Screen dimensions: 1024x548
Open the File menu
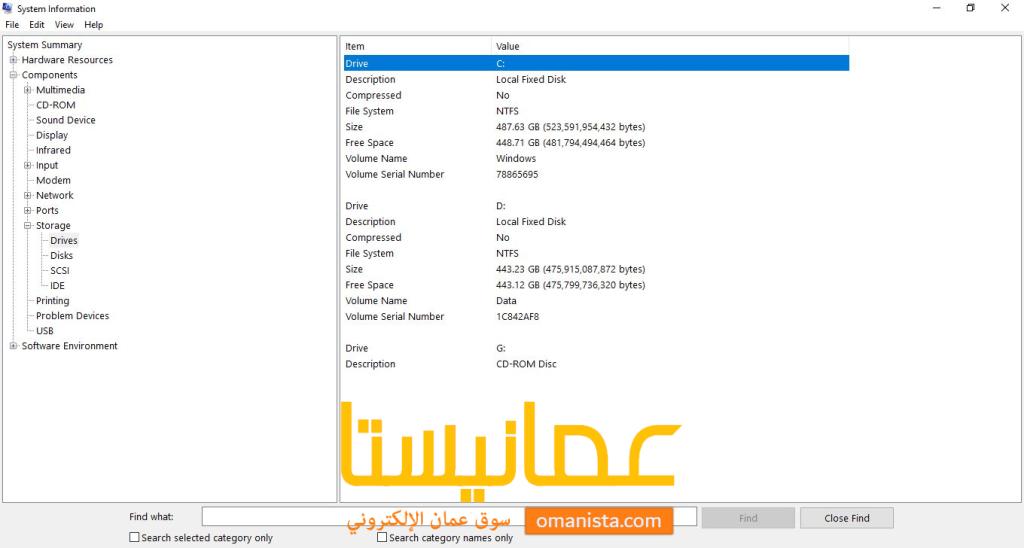pyautogui.click(x=12, y=24)
